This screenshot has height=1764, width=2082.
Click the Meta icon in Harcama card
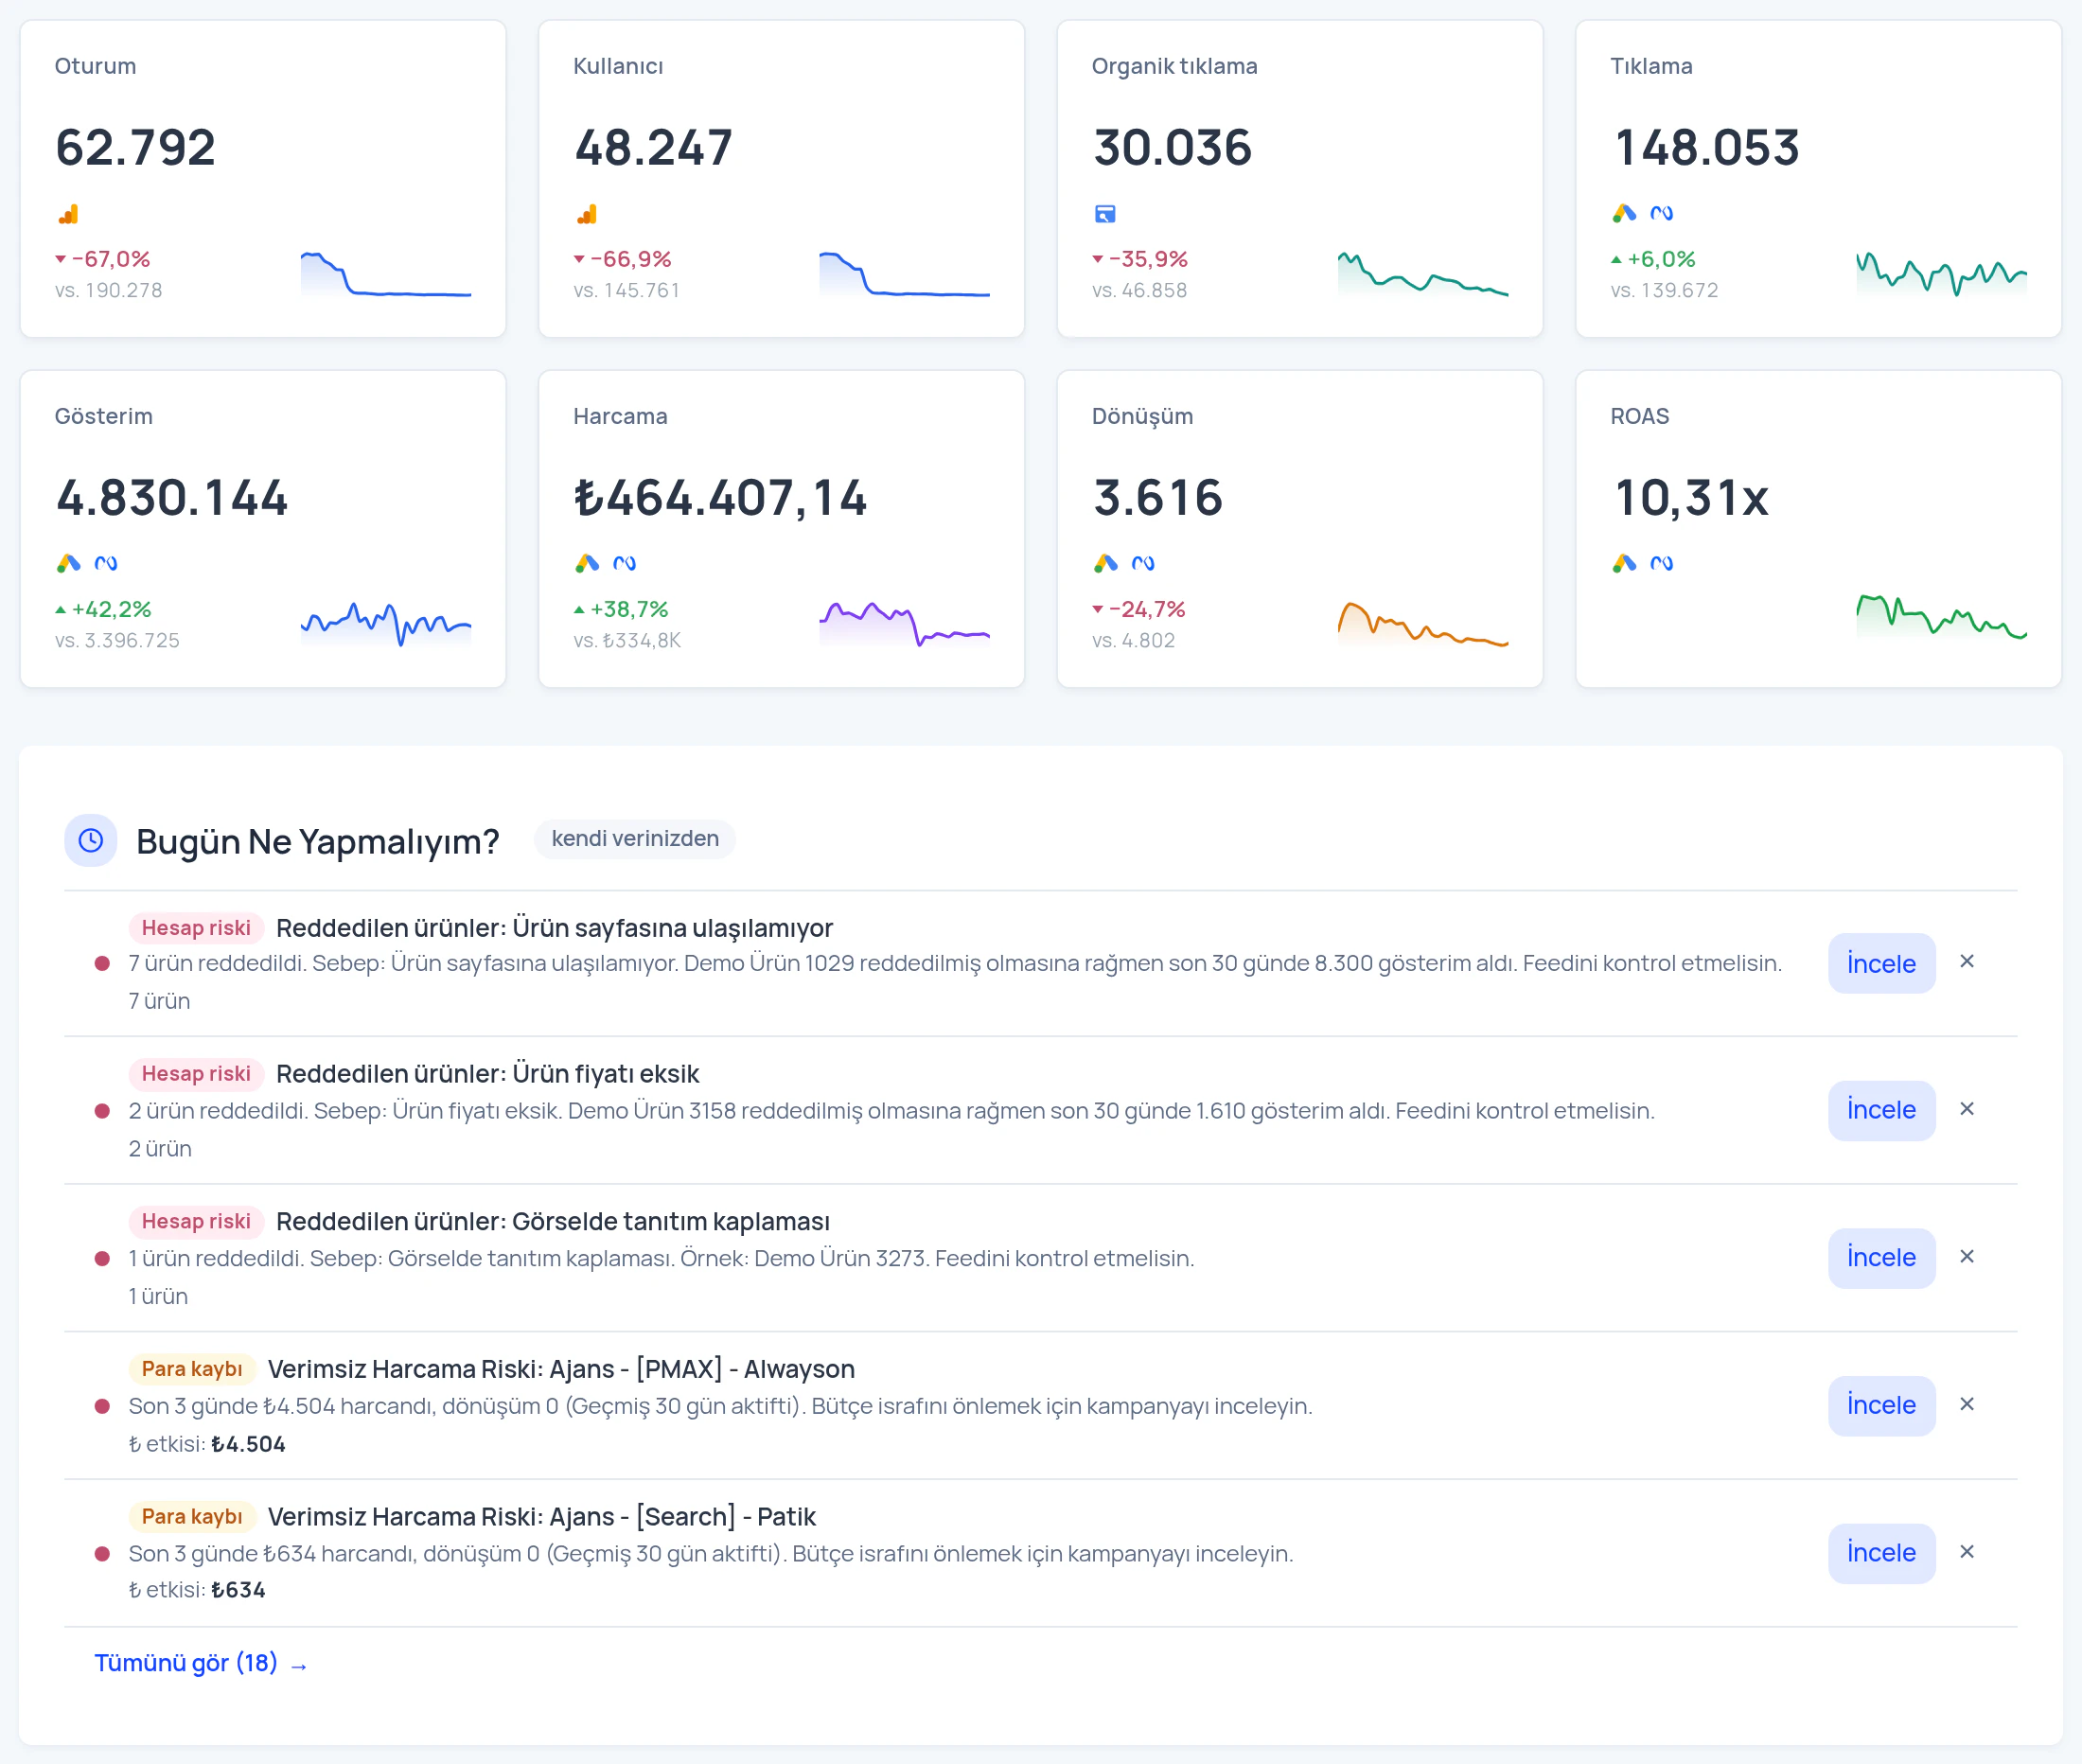pos(625,563)
